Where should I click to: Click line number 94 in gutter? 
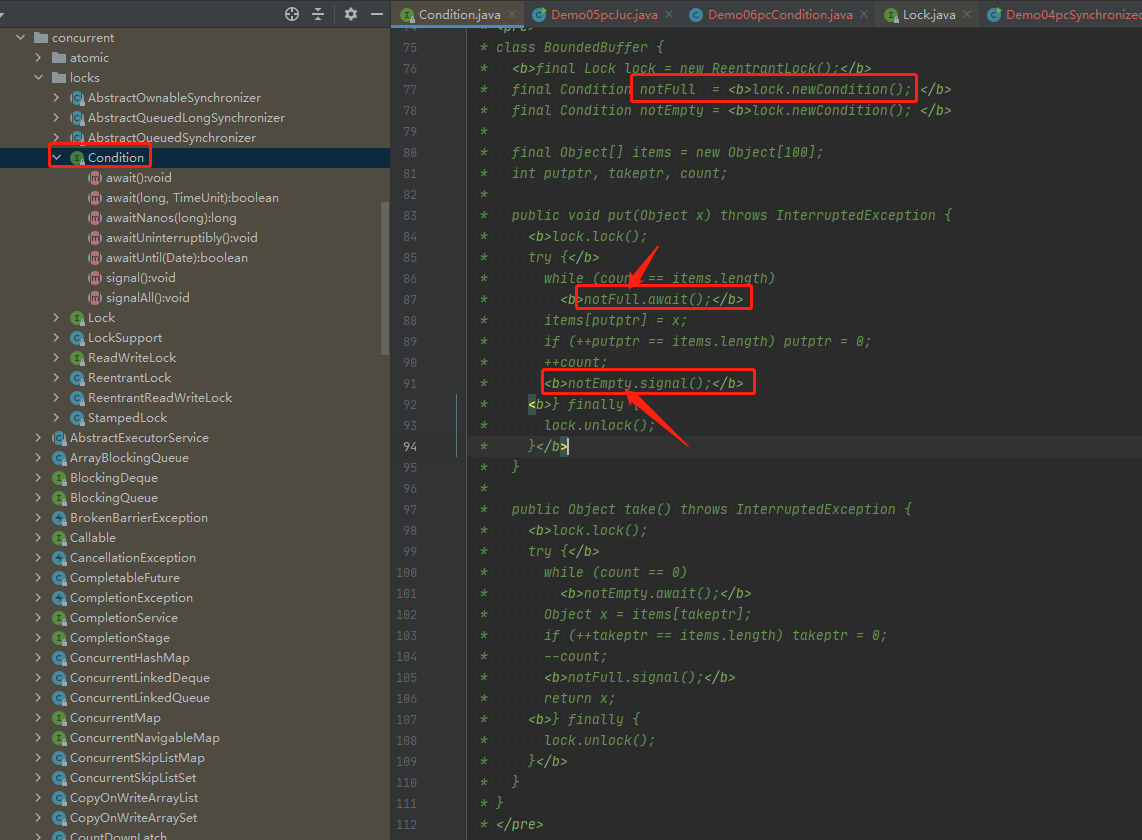[x=410, y=447]
